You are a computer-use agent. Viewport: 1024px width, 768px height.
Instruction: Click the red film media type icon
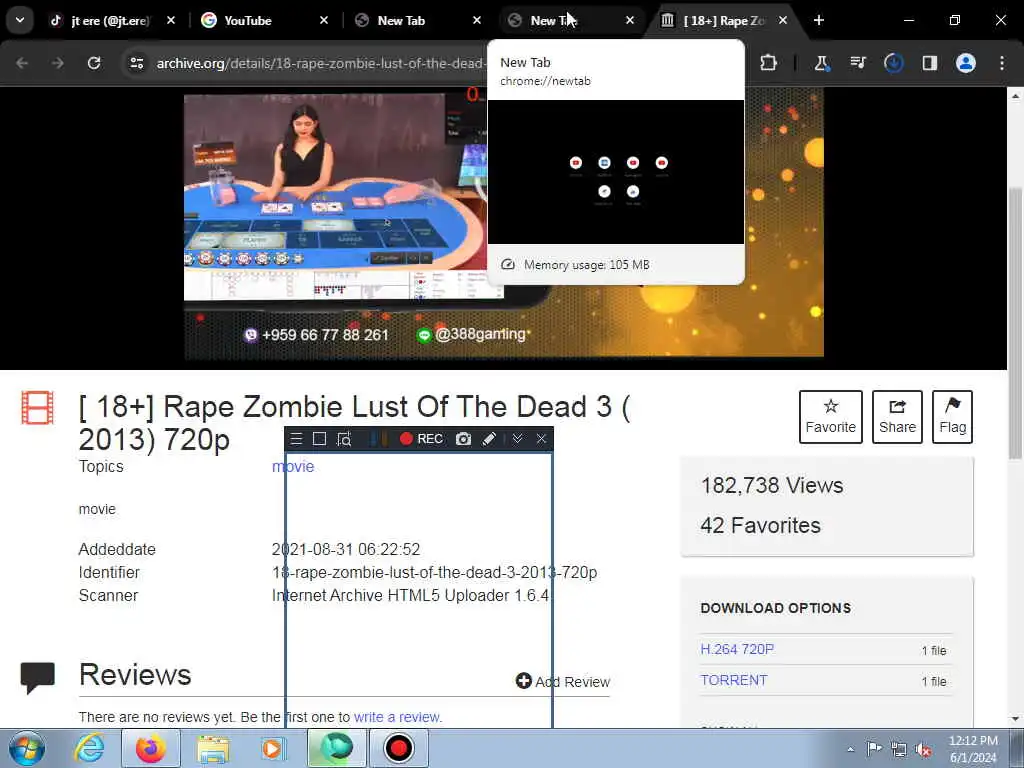click(x=37, y=408)
